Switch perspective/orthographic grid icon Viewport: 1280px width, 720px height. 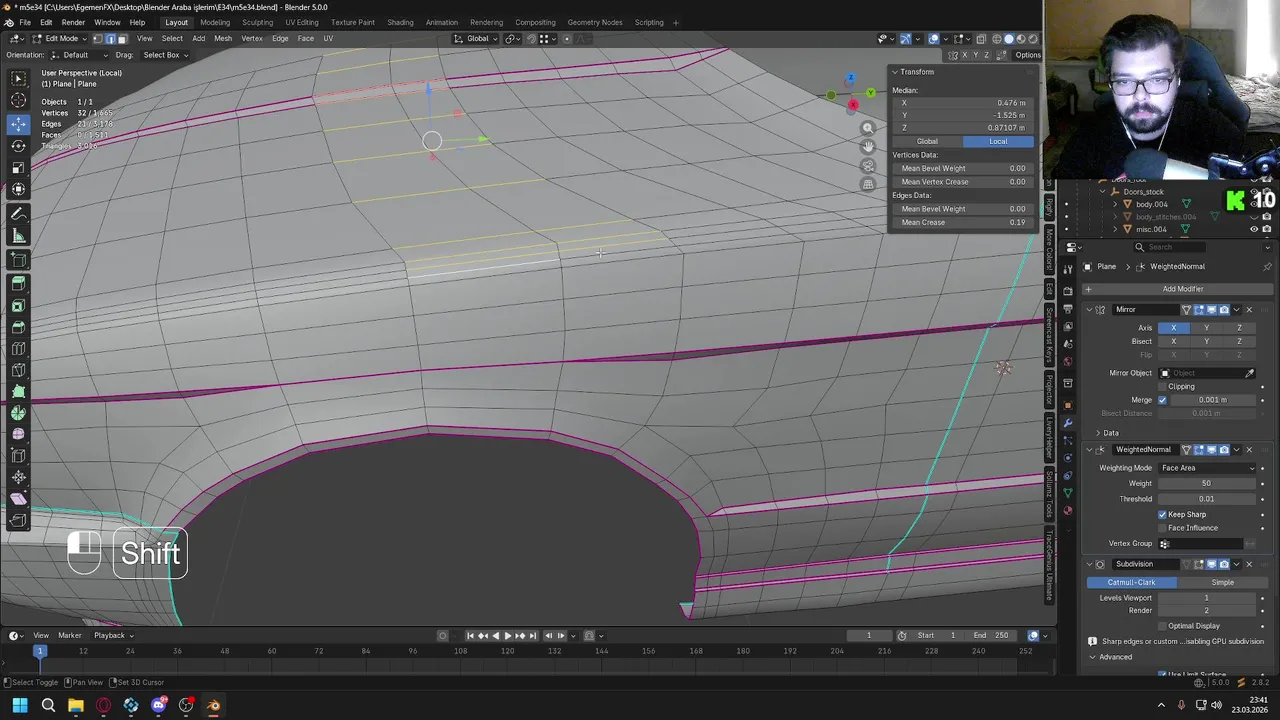pyautogui.click(x=868, y=185)
